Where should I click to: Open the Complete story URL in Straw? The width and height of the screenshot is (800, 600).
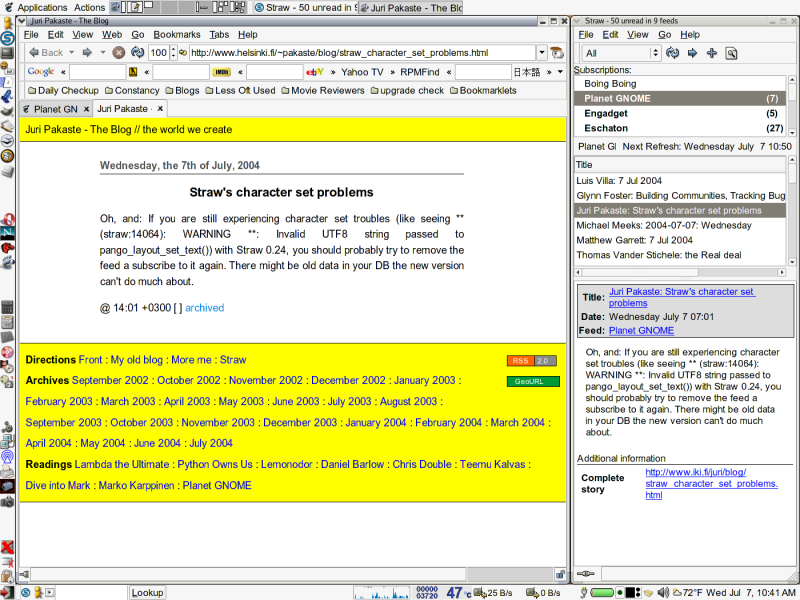711,484
